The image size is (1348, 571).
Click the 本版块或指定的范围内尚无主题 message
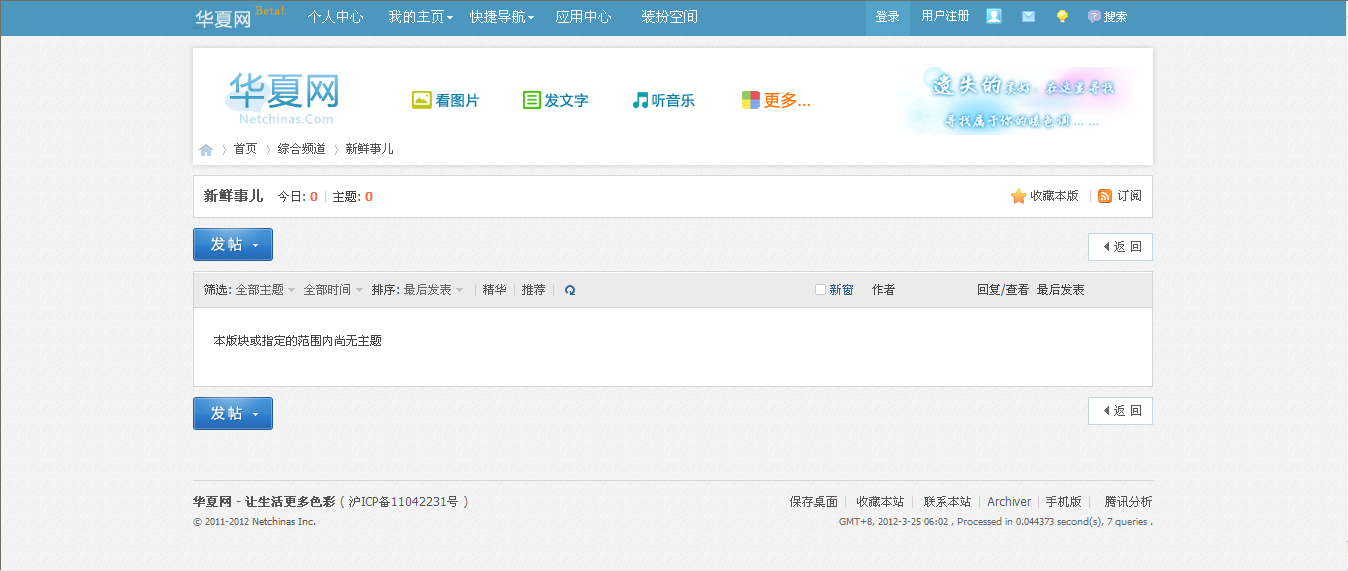point(298,341)
